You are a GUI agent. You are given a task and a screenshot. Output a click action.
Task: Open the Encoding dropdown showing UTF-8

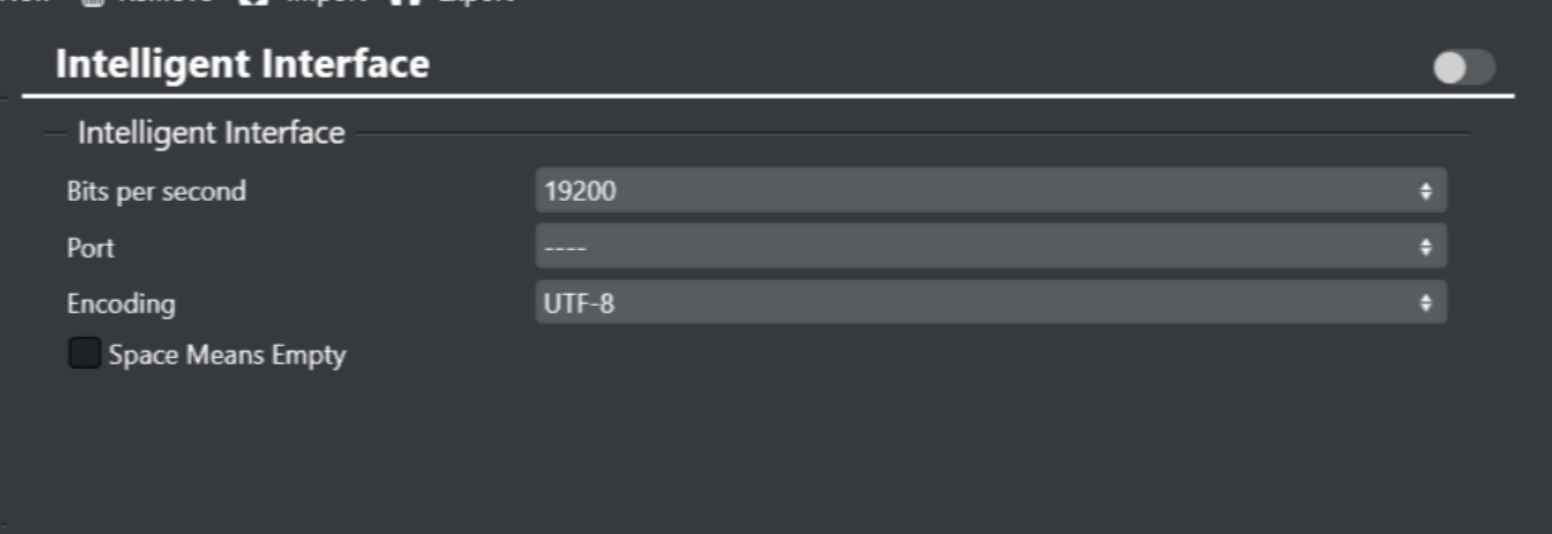click(x=990, y=302)
